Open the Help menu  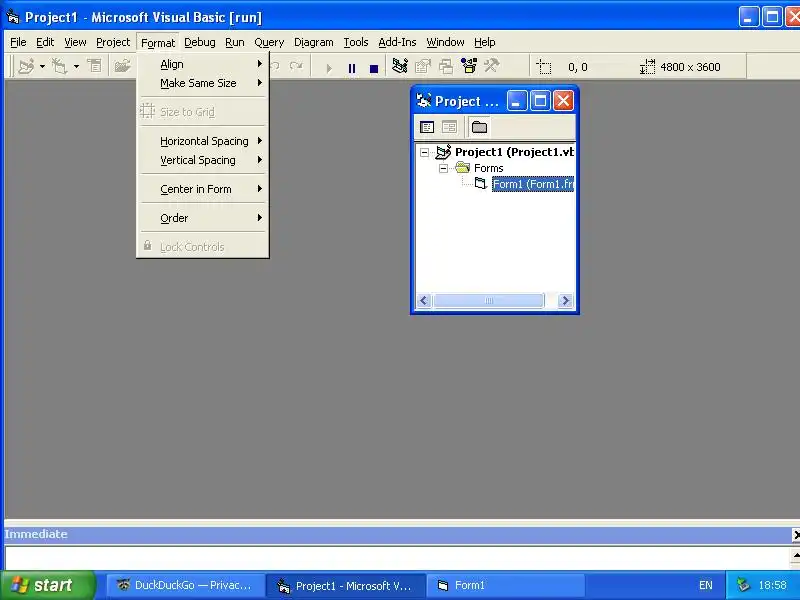484,42
